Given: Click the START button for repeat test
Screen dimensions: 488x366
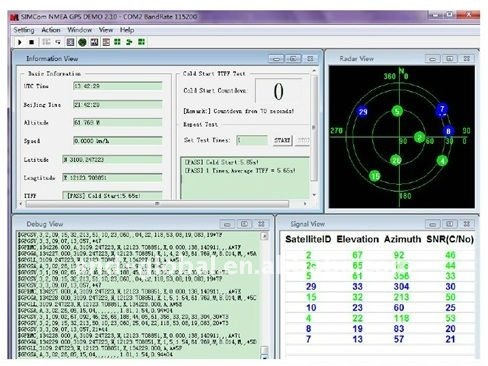Looking at the screenshot, I should click(x=282, y=140).
